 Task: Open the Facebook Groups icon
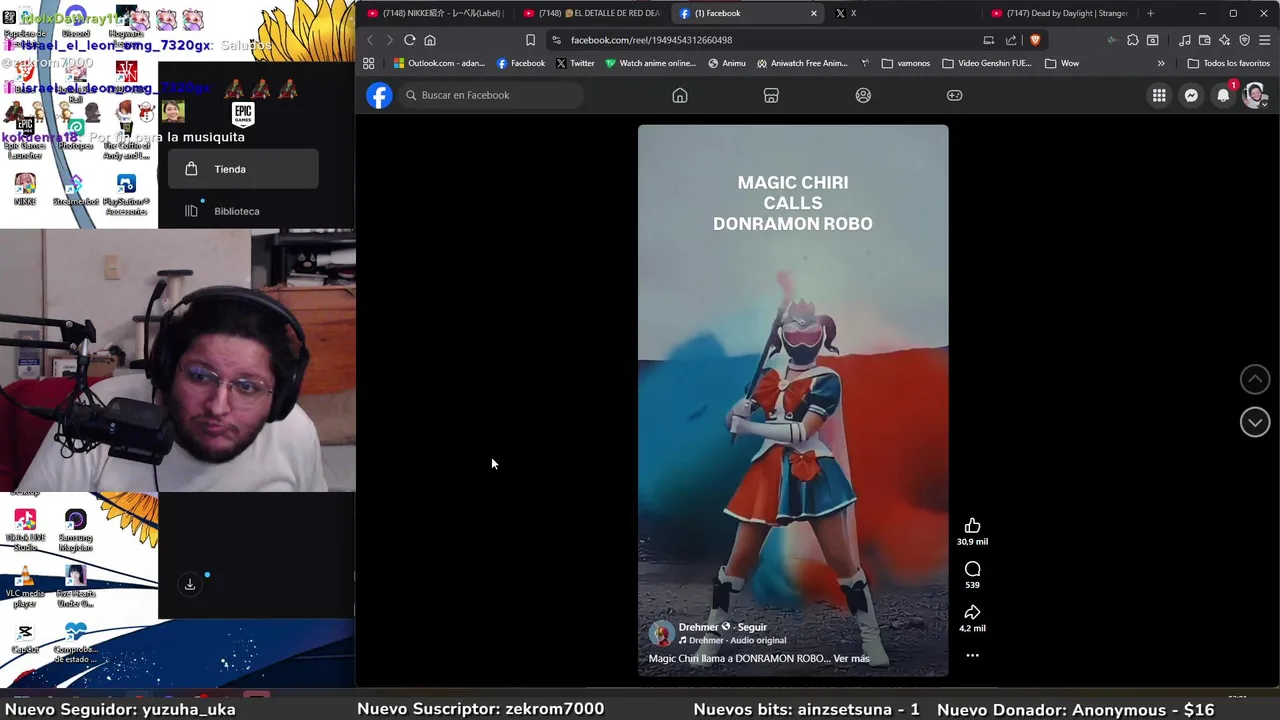point(863,95)
